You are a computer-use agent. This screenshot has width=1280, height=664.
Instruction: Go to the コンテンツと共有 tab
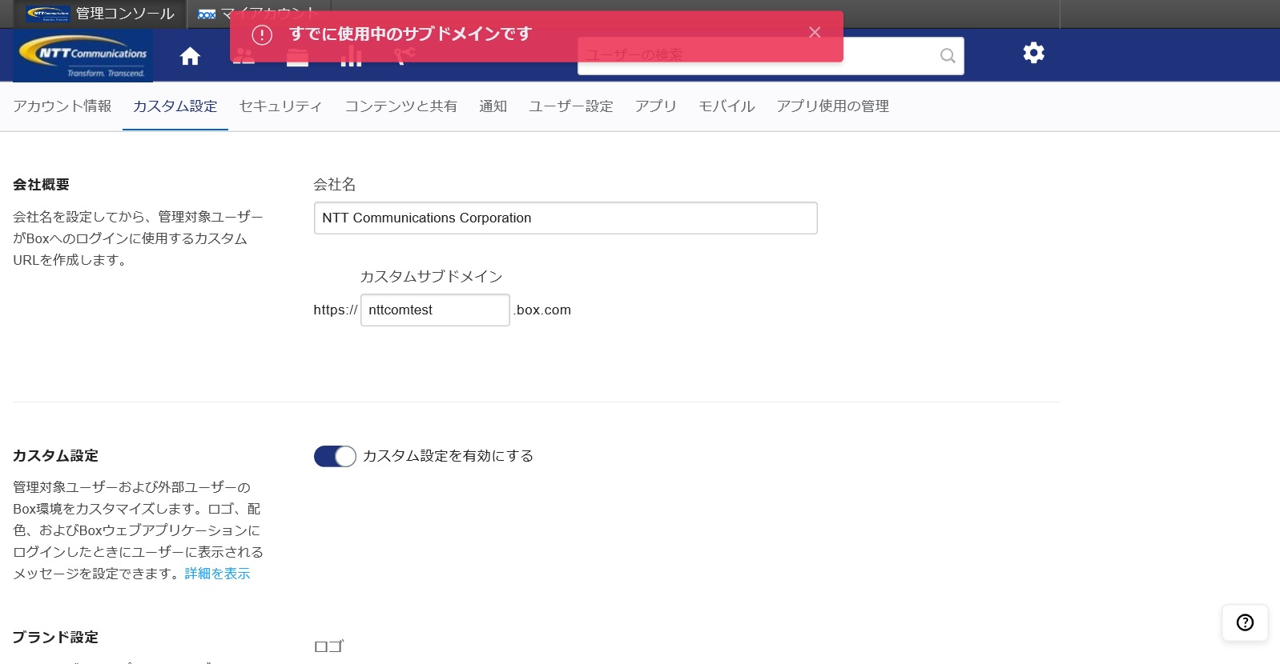tap(401, 106)
